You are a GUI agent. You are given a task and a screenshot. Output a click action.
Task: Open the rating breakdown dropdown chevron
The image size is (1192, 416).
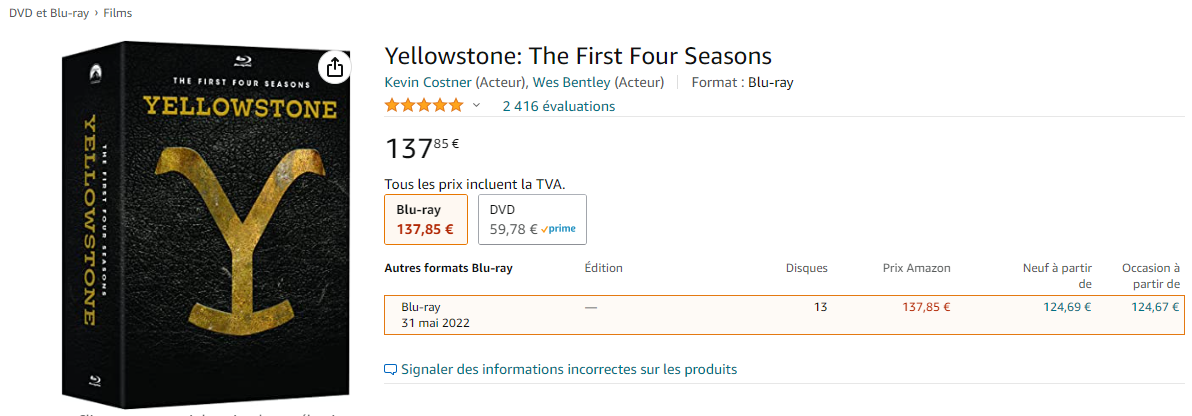pyautogui.click(x=477, y=106)
